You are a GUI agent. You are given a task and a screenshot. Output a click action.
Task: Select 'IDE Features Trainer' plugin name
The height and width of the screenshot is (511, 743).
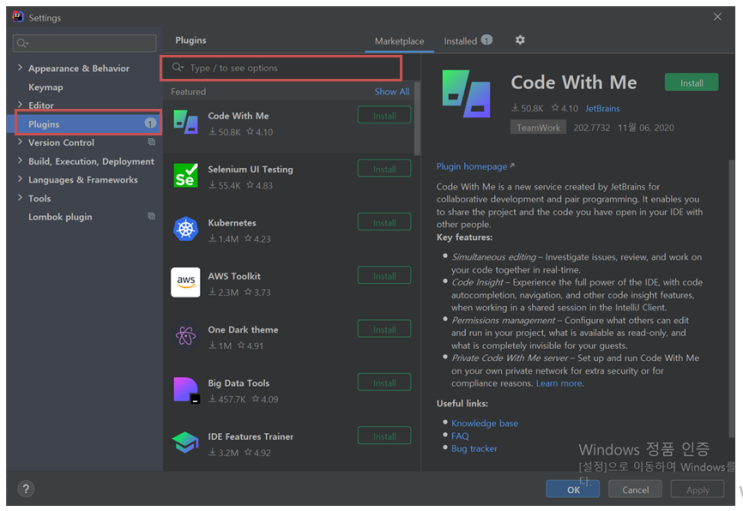tap(250, 437)
